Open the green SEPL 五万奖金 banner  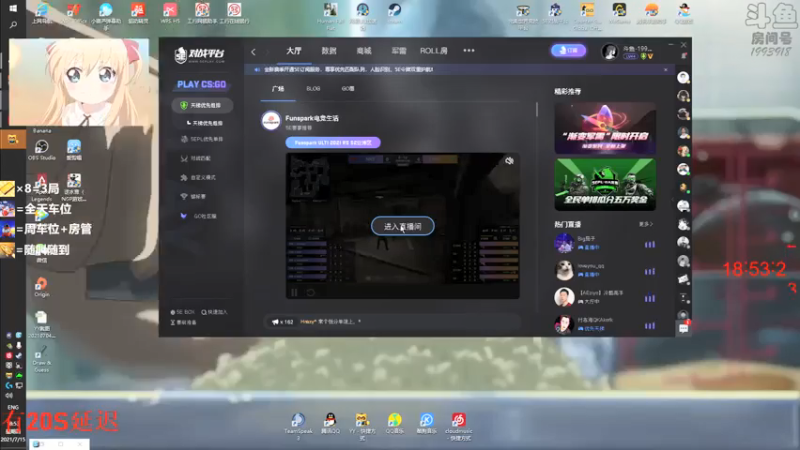tap(605, 184)
